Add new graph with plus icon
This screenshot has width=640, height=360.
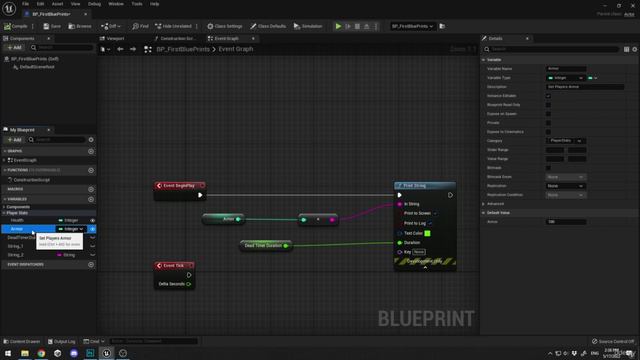pos(91,151)
